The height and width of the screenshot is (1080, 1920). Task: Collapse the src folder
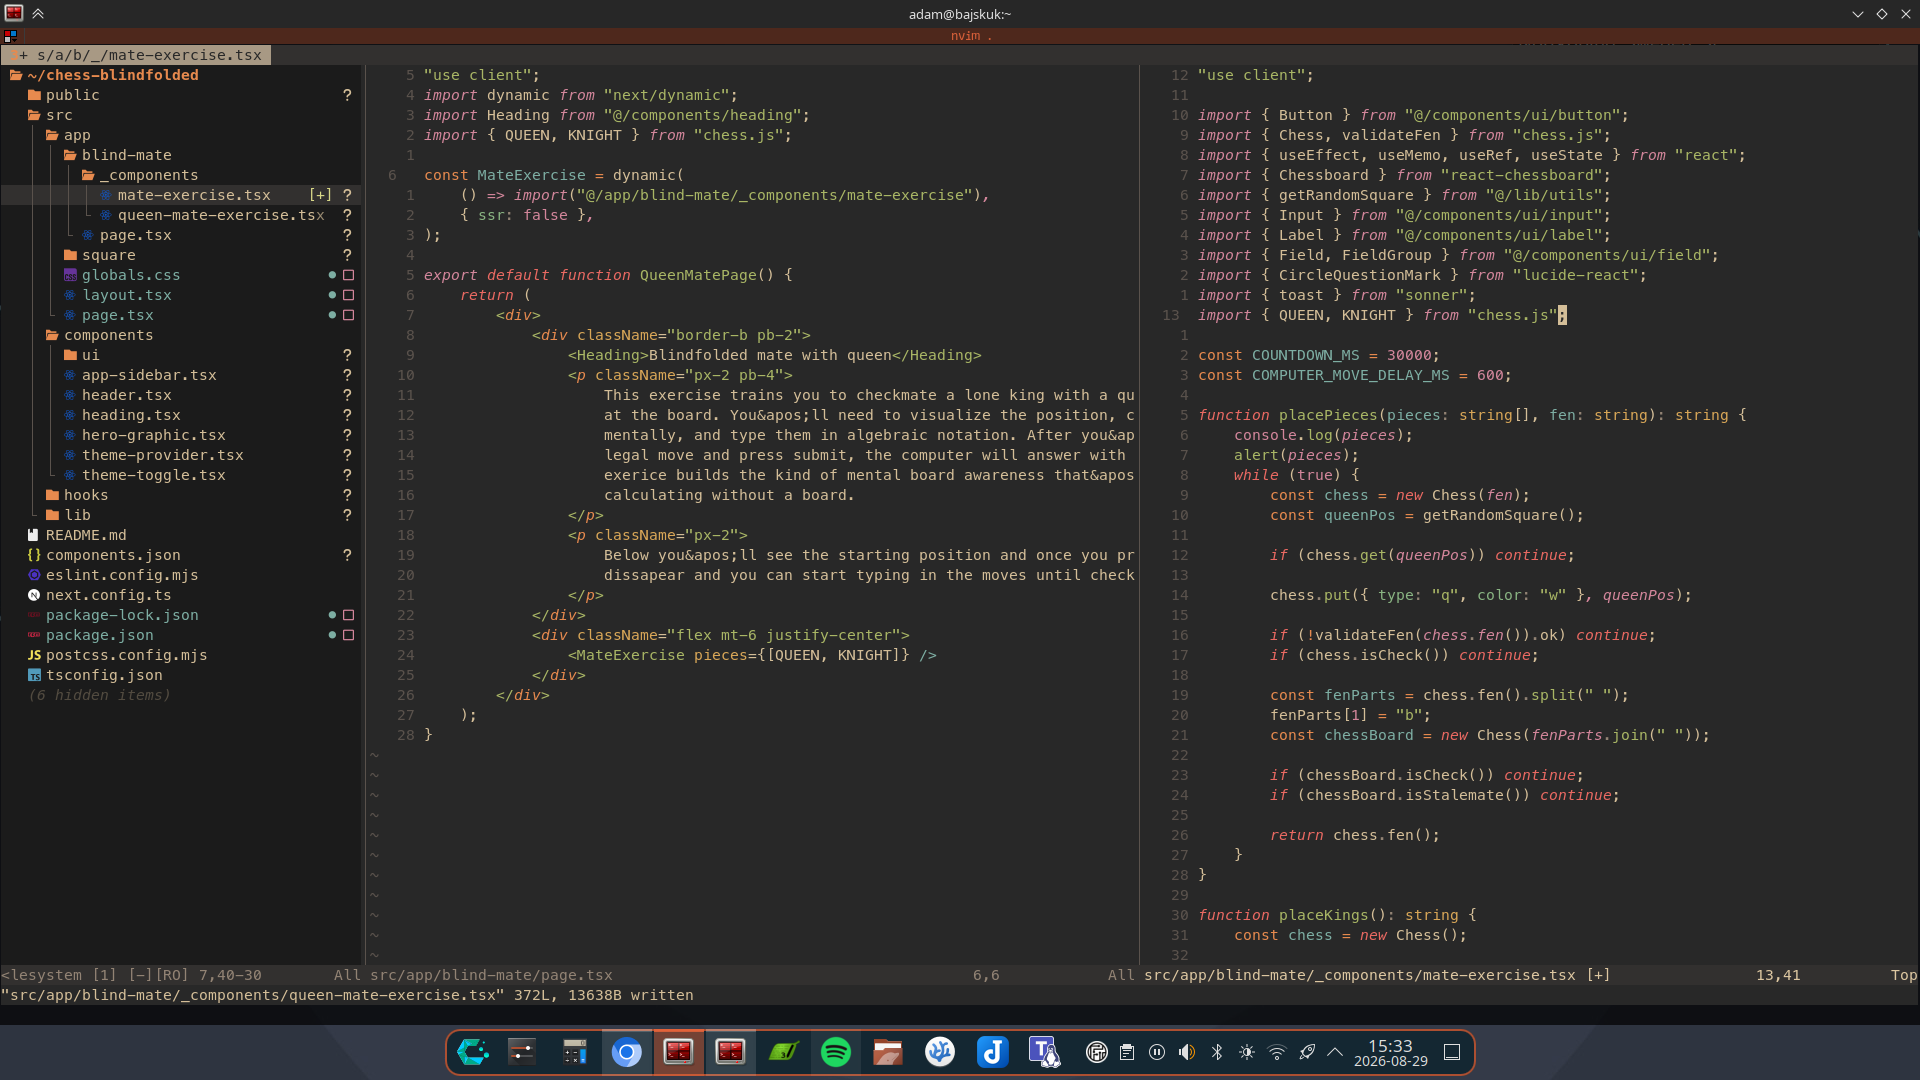[x=50, y=115]
